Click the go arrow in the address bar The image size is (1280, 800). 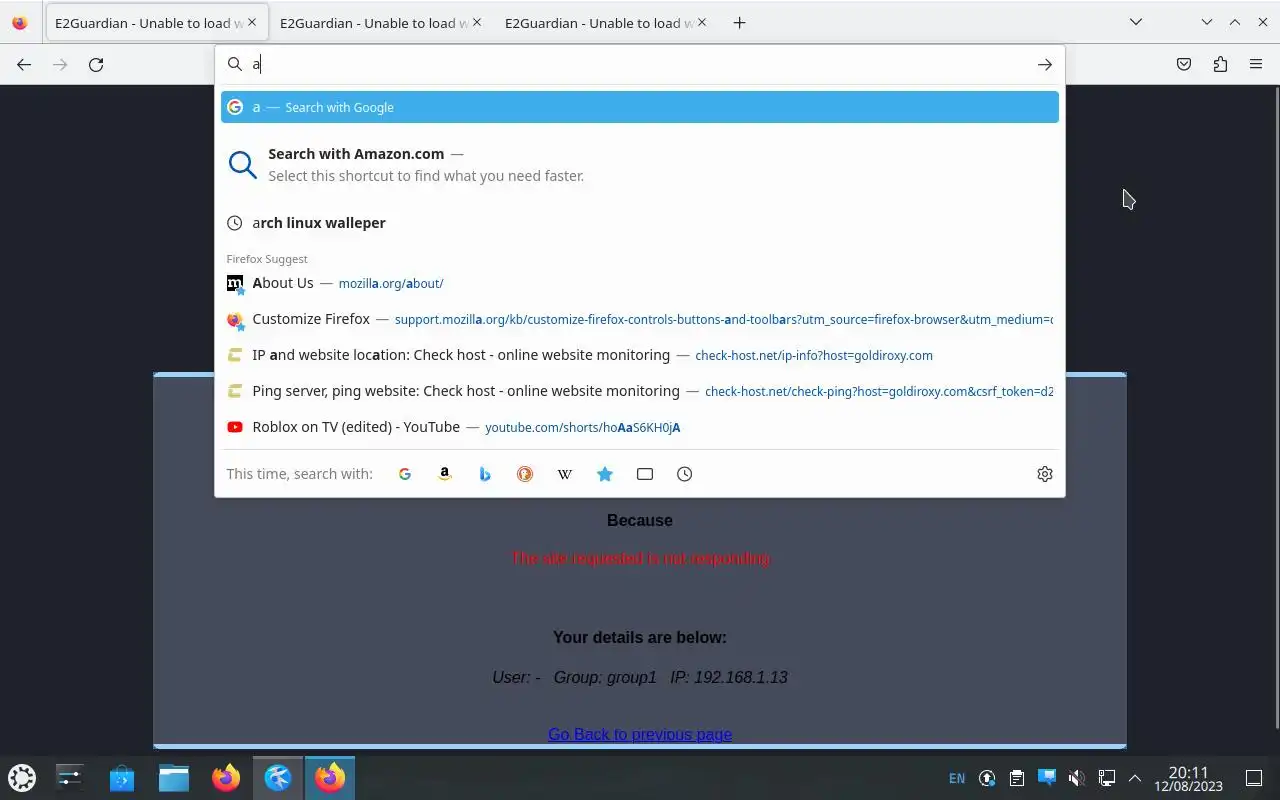click(x=1044, y=64)
